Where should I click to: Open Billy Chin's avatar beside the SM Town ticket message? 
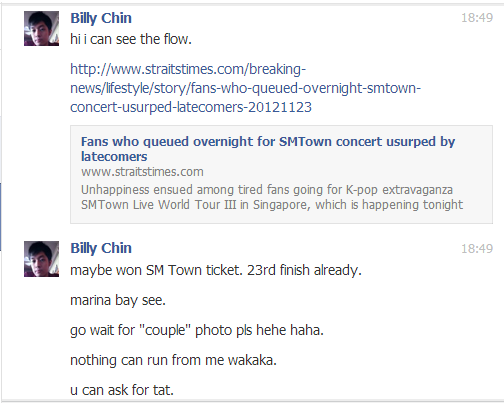[41, 259]
